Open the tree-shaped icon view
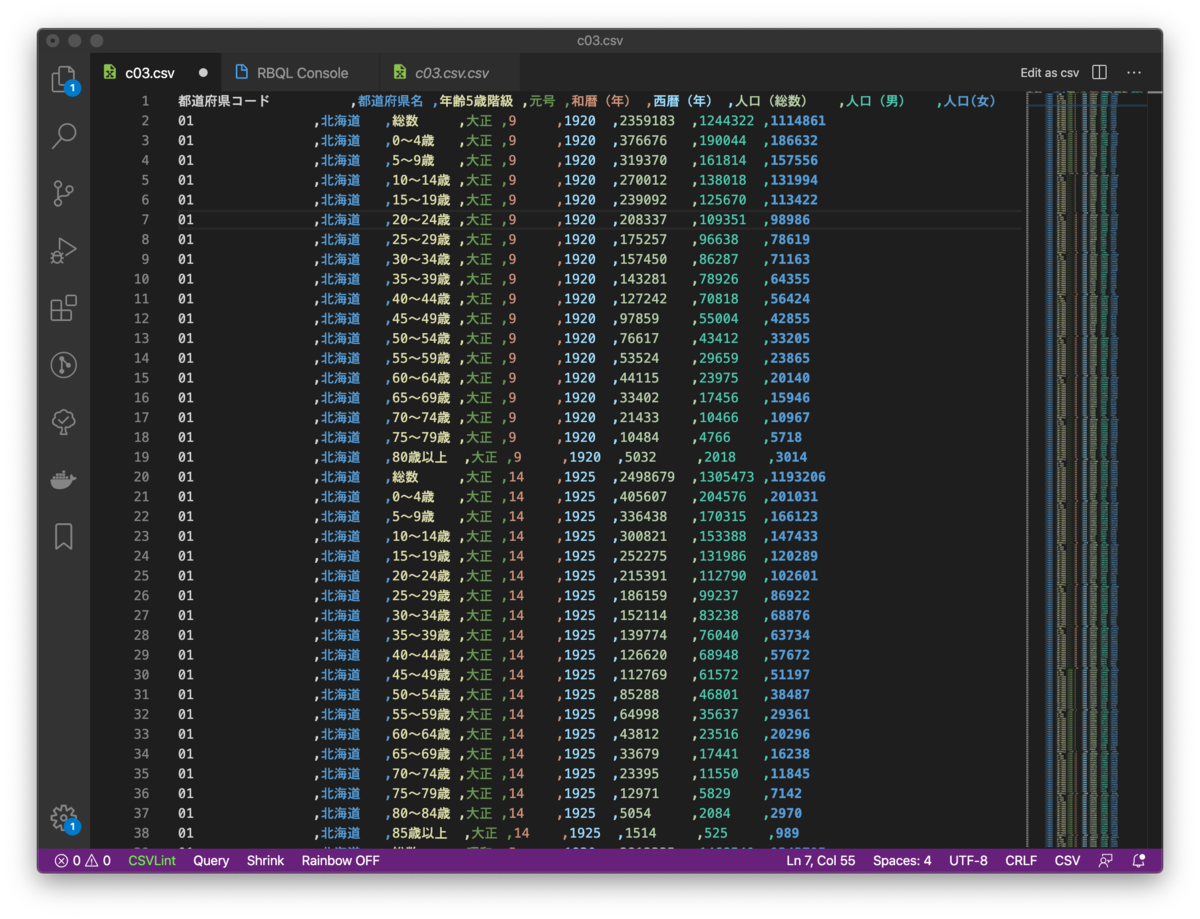The height and width of the screenshot is (919, 1200). tap(64, 423)
